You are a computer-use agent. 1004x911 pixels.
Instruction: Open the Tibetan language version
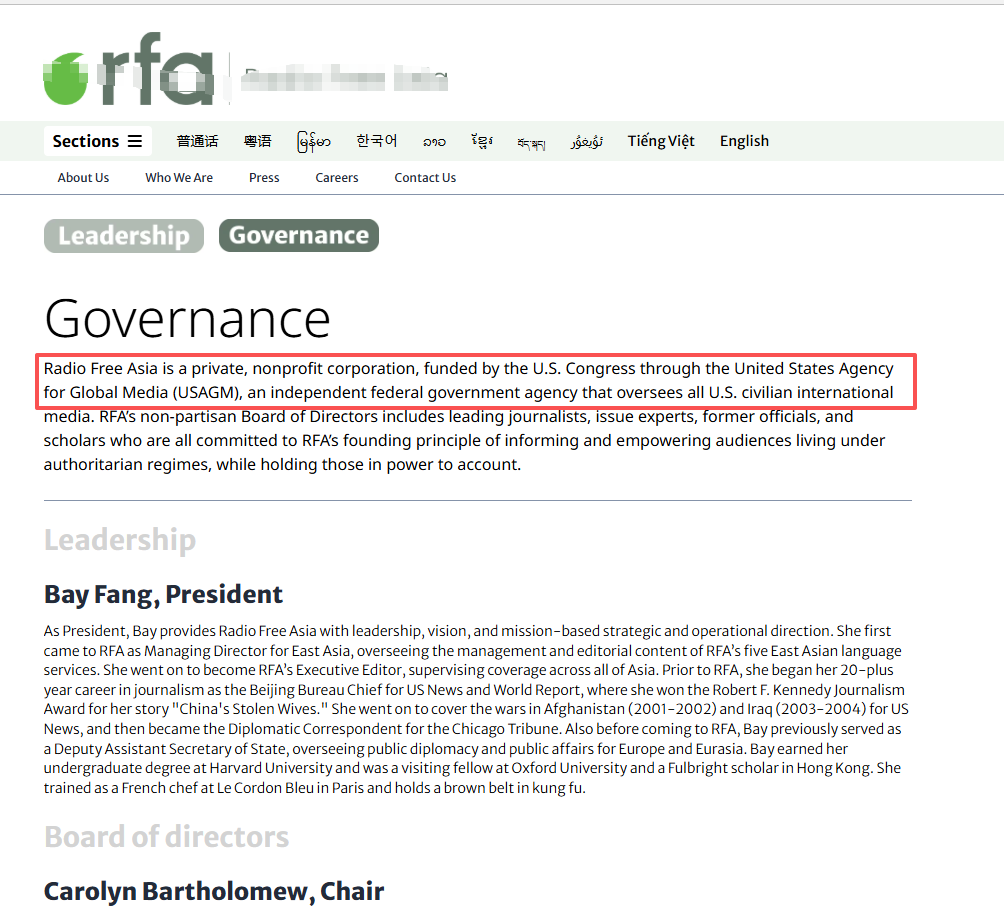coord(531,142)
